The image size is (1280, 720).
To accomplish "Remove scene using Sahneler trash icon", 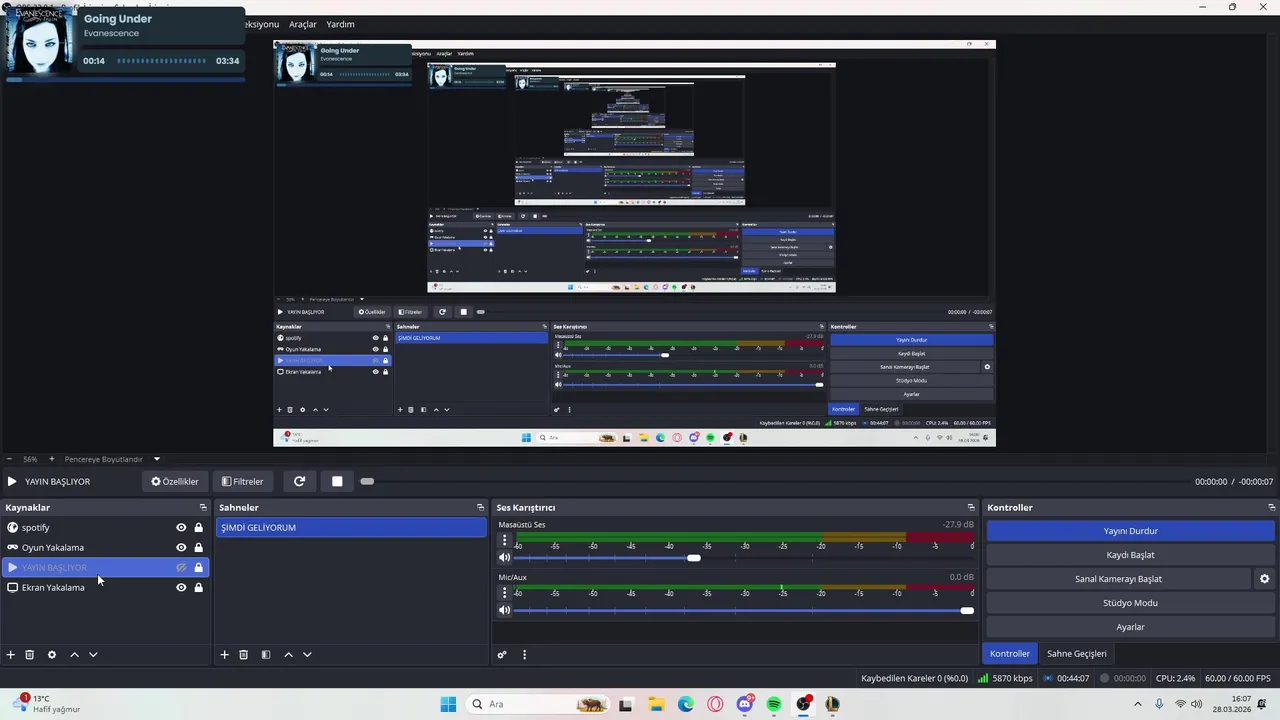I will [x=243, y=655].
